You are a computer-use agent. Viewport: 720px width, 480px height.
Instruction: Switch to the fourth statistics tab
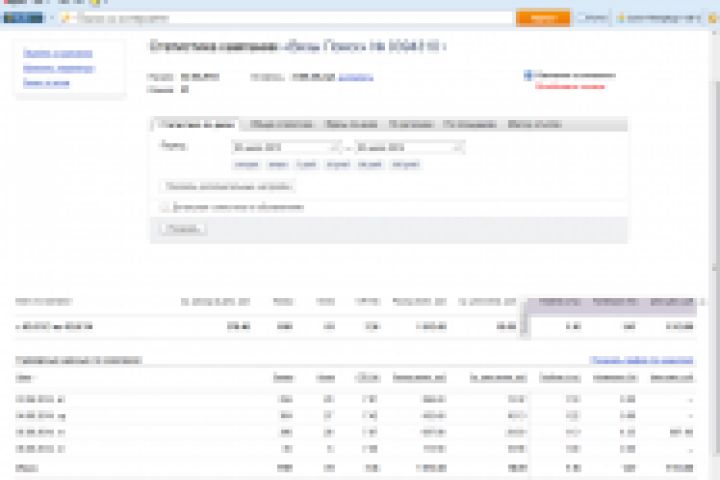click(x=411, y=124)
